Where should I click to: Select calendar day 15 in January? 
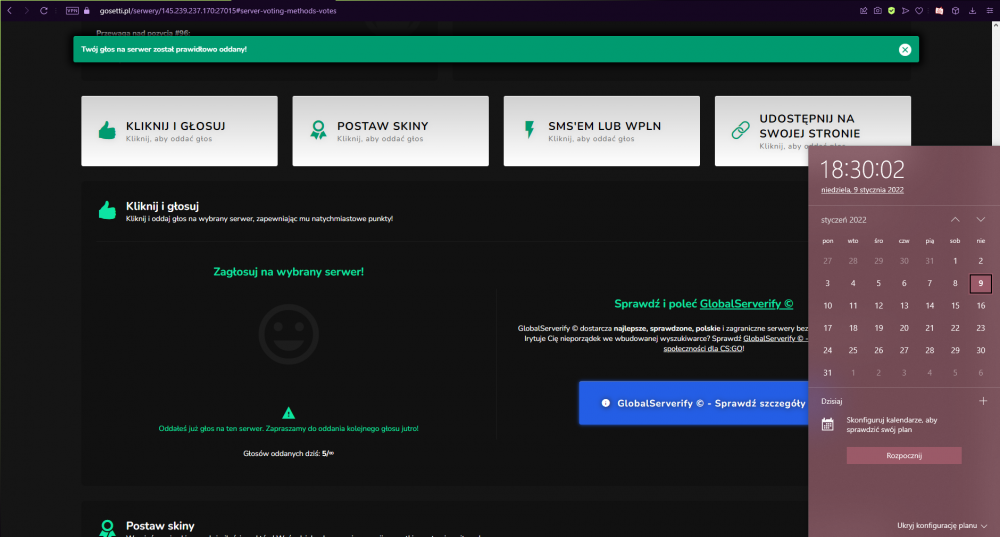(955, 305)
